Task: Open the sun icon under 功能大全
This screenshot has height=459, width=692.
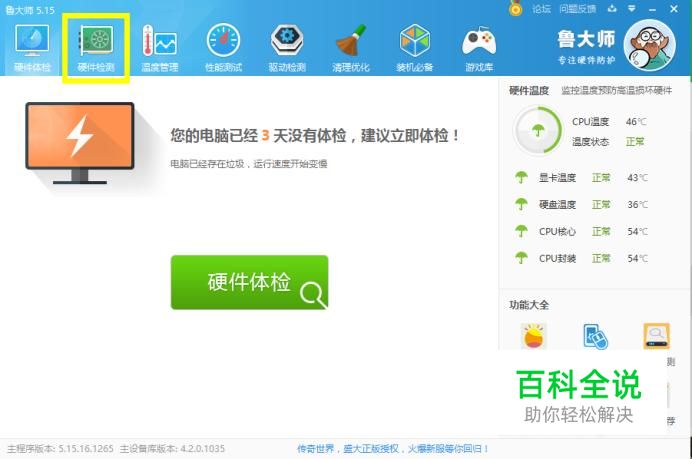Action: click(x=534, y=336)
